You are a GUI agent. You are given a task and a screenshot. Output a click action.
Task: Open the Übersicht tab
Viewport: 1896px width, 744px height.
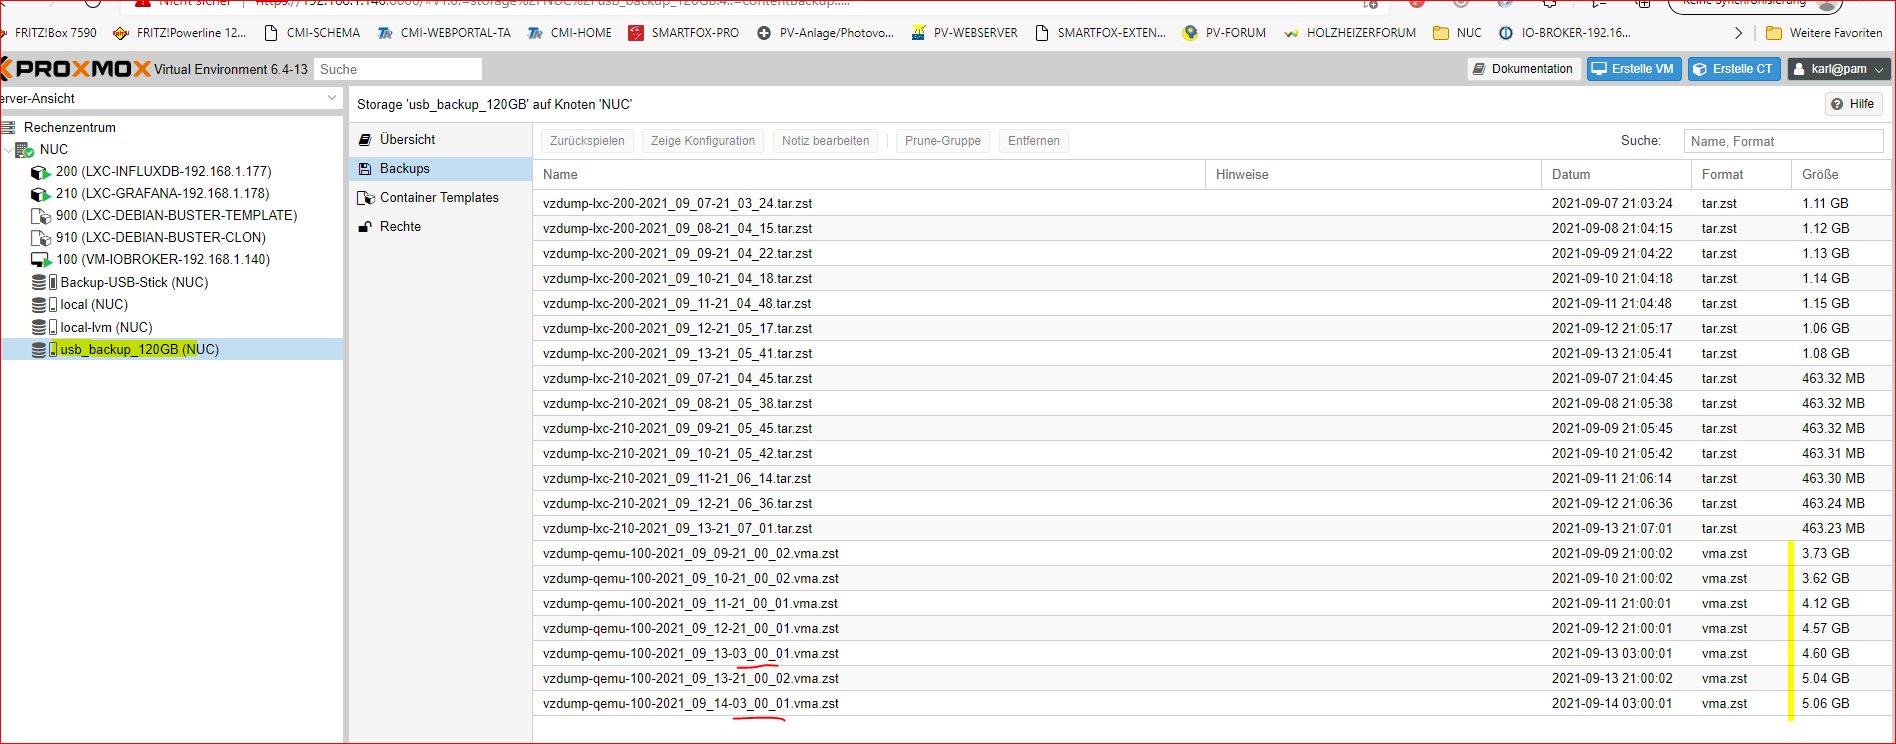pyautogui.click(x=440, y=140)
